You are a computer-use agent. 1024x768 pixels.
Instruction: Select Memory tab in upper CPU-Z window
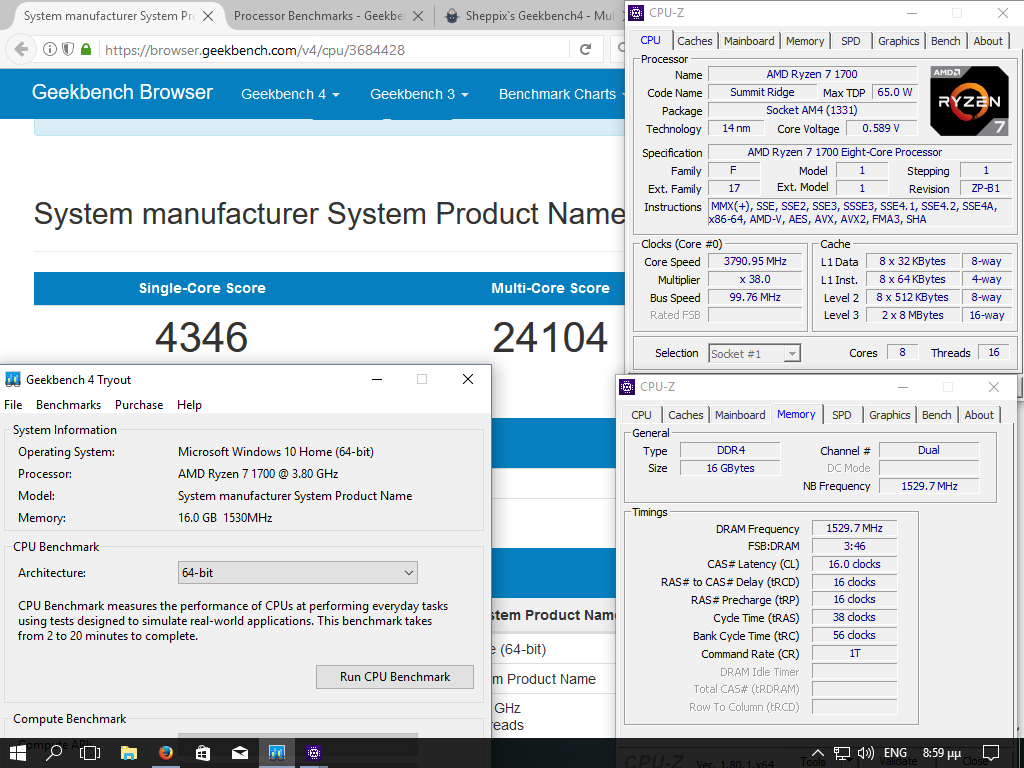(805, 41)
